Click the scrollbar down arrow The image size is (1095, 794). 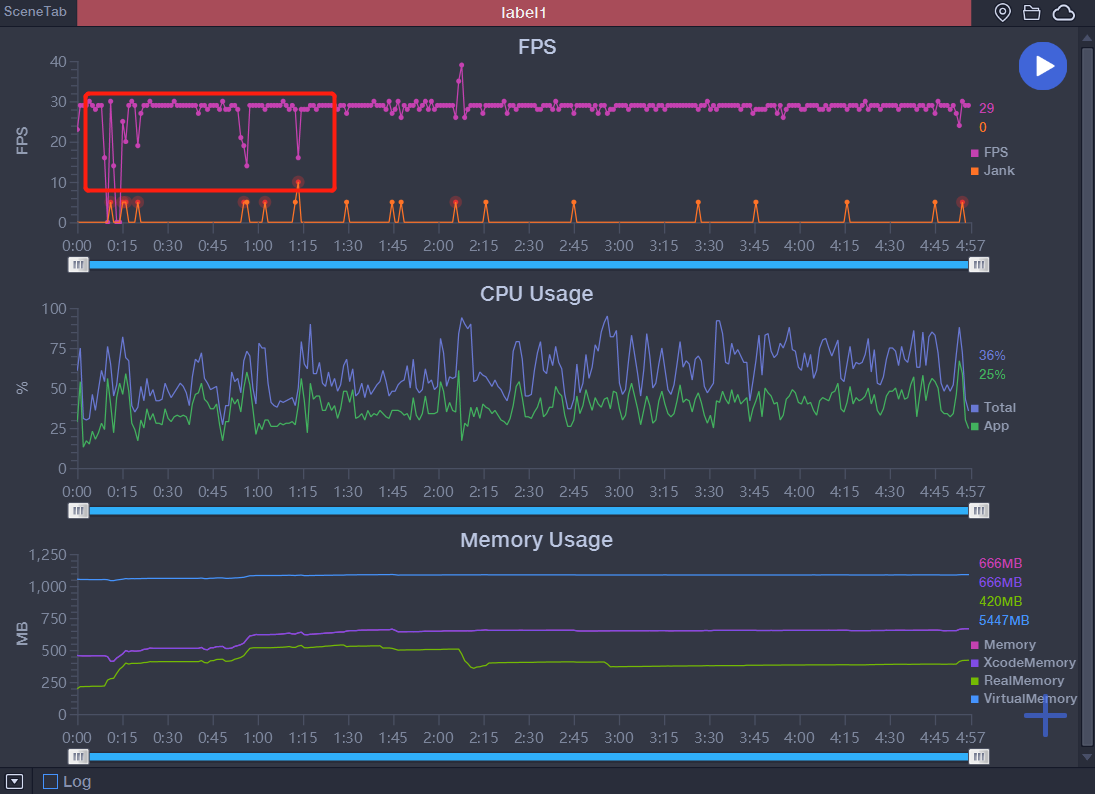coord(1087,757)
